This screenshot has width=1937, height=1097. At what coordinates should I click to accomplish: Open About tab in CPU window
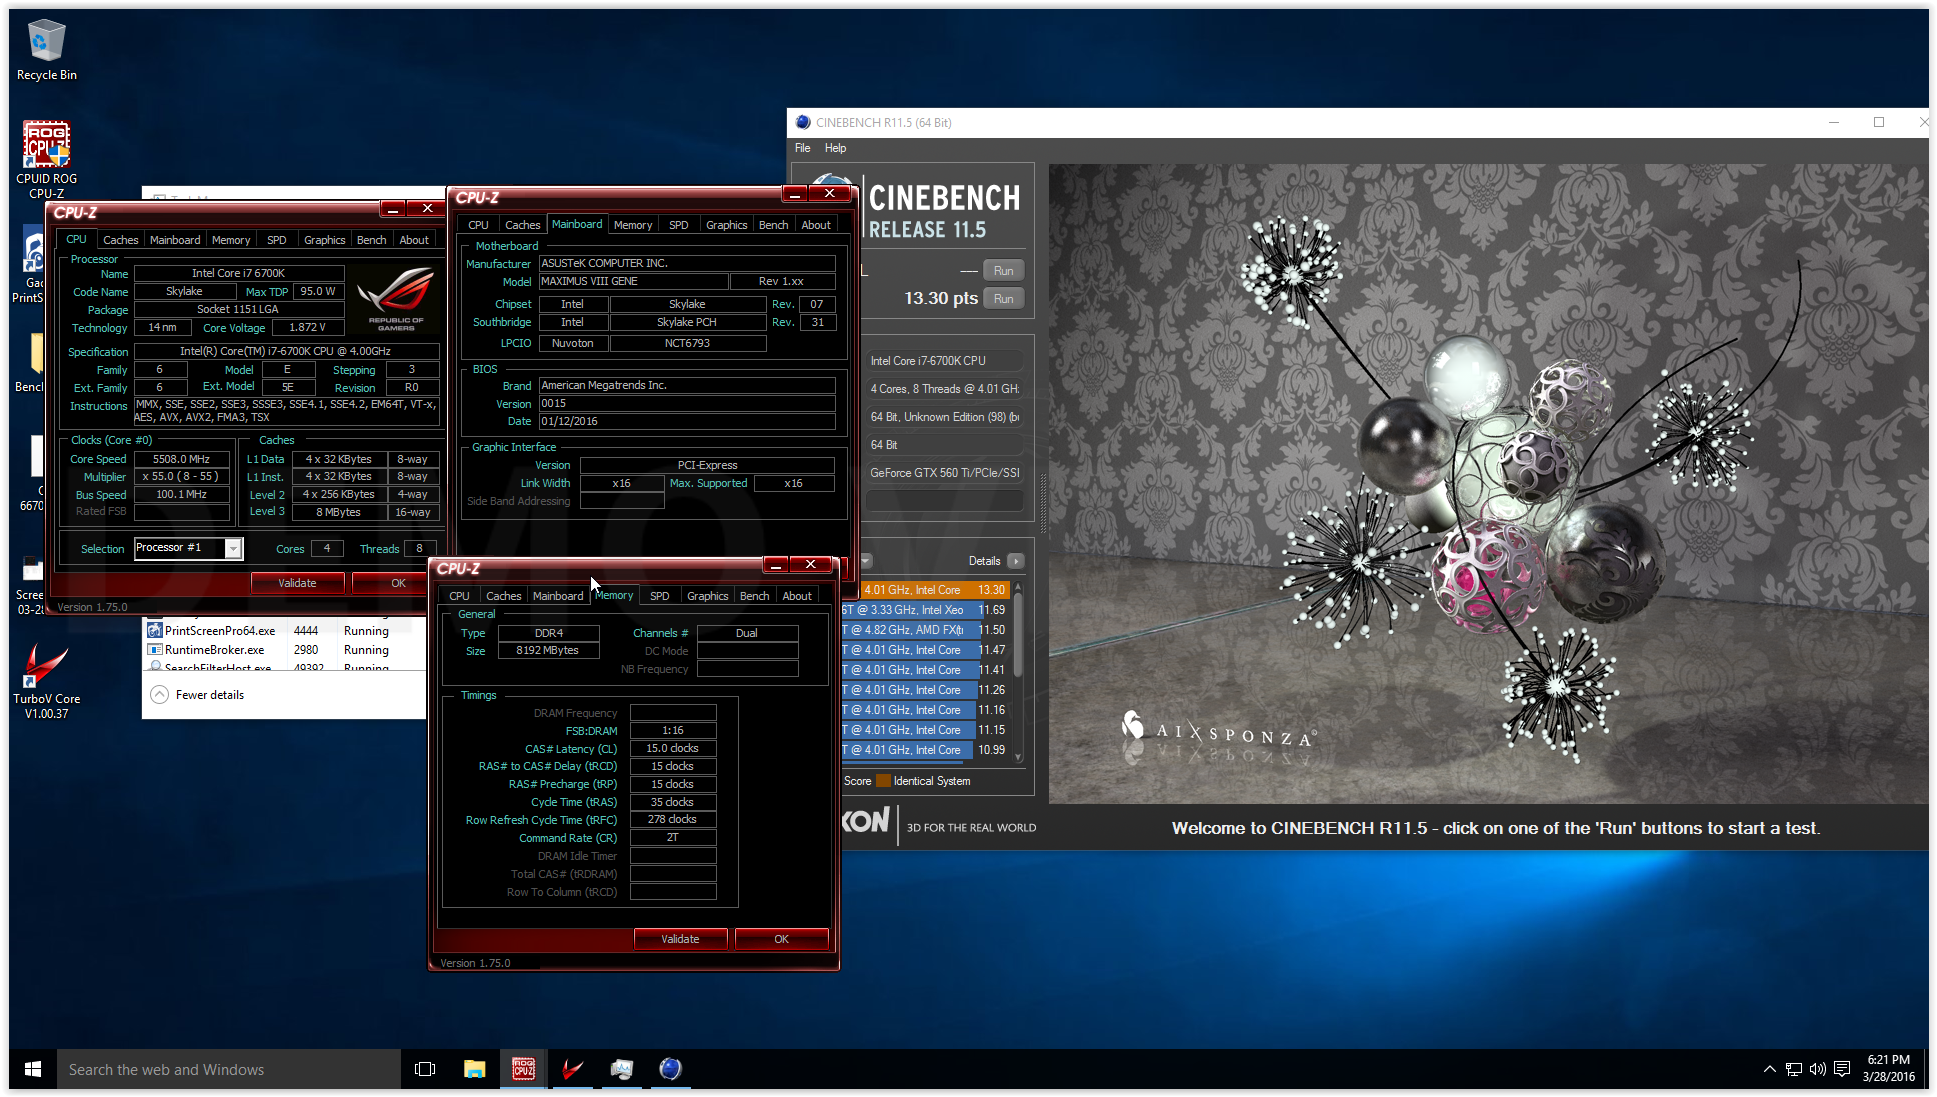click(x=414, y=240)
